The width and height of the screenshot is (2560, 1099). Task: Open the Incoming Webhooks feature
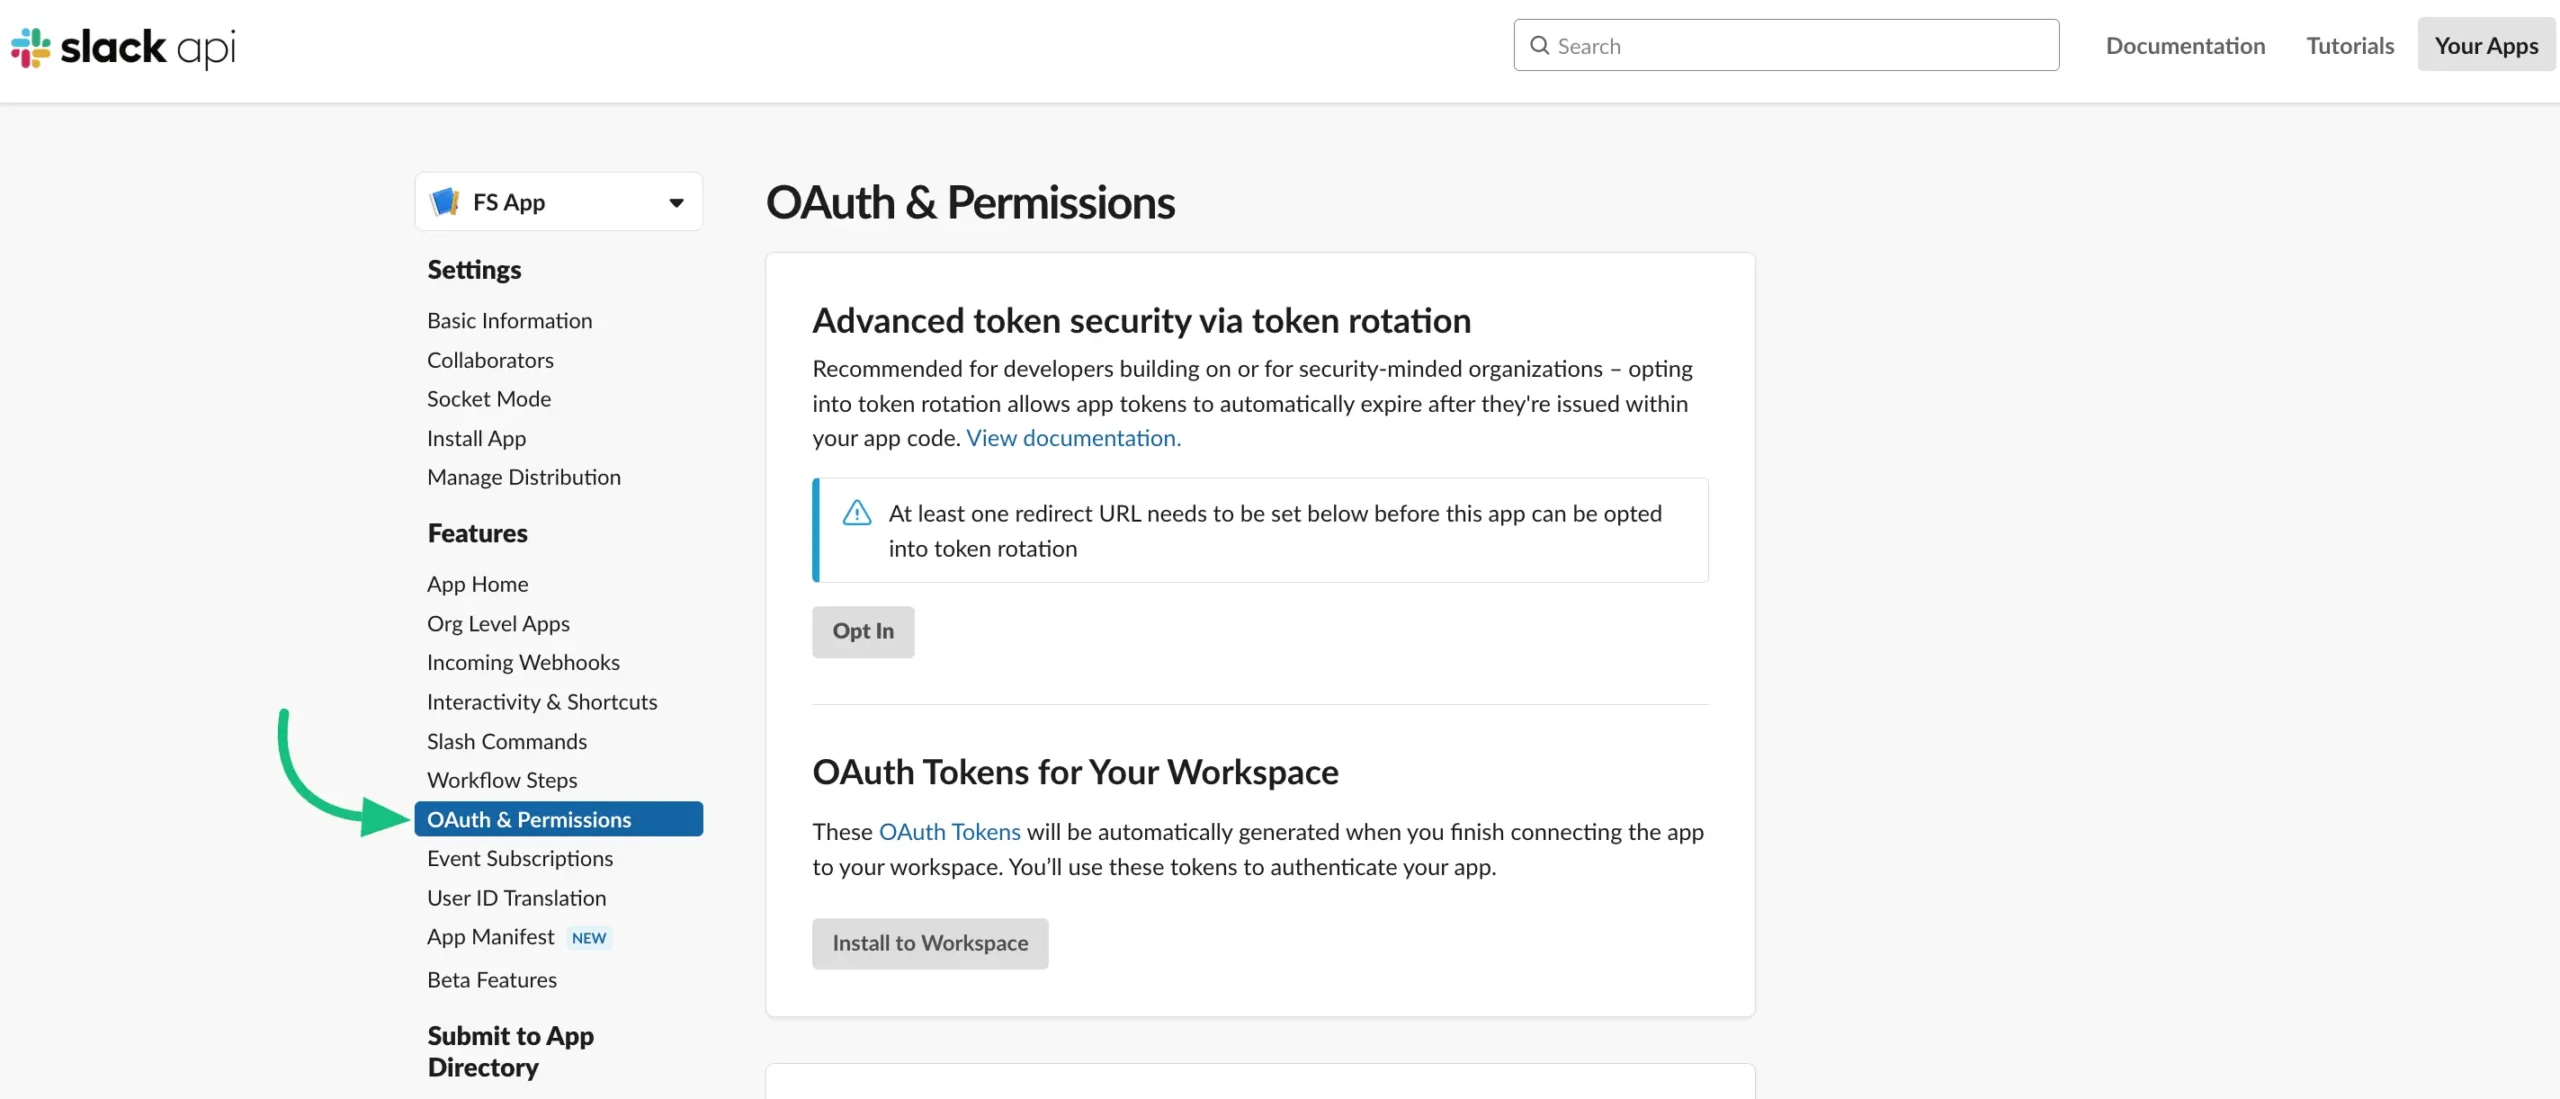point(523,662)
